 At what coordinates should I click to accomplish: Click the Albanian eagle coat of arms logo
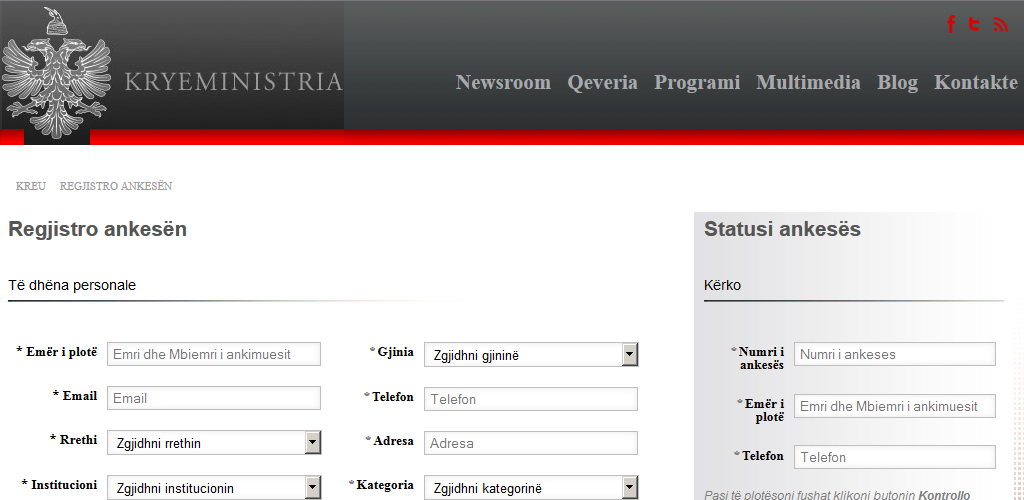point(56,73)
